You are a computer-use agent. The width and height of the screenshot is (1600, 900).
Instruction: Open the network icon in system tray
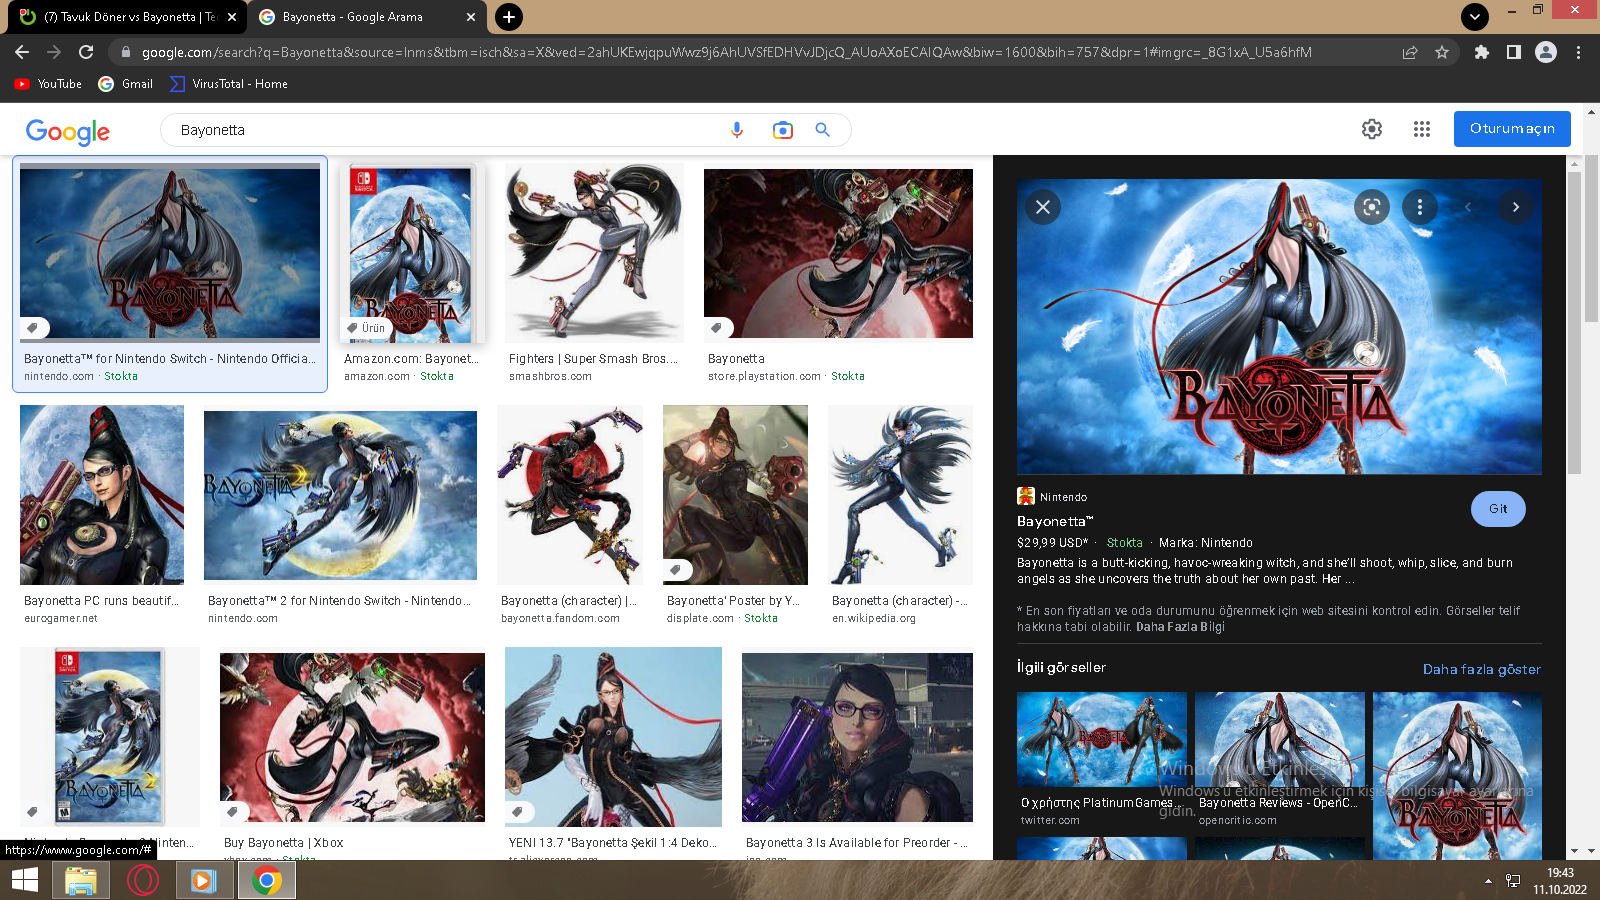(x=1513, y=881)
